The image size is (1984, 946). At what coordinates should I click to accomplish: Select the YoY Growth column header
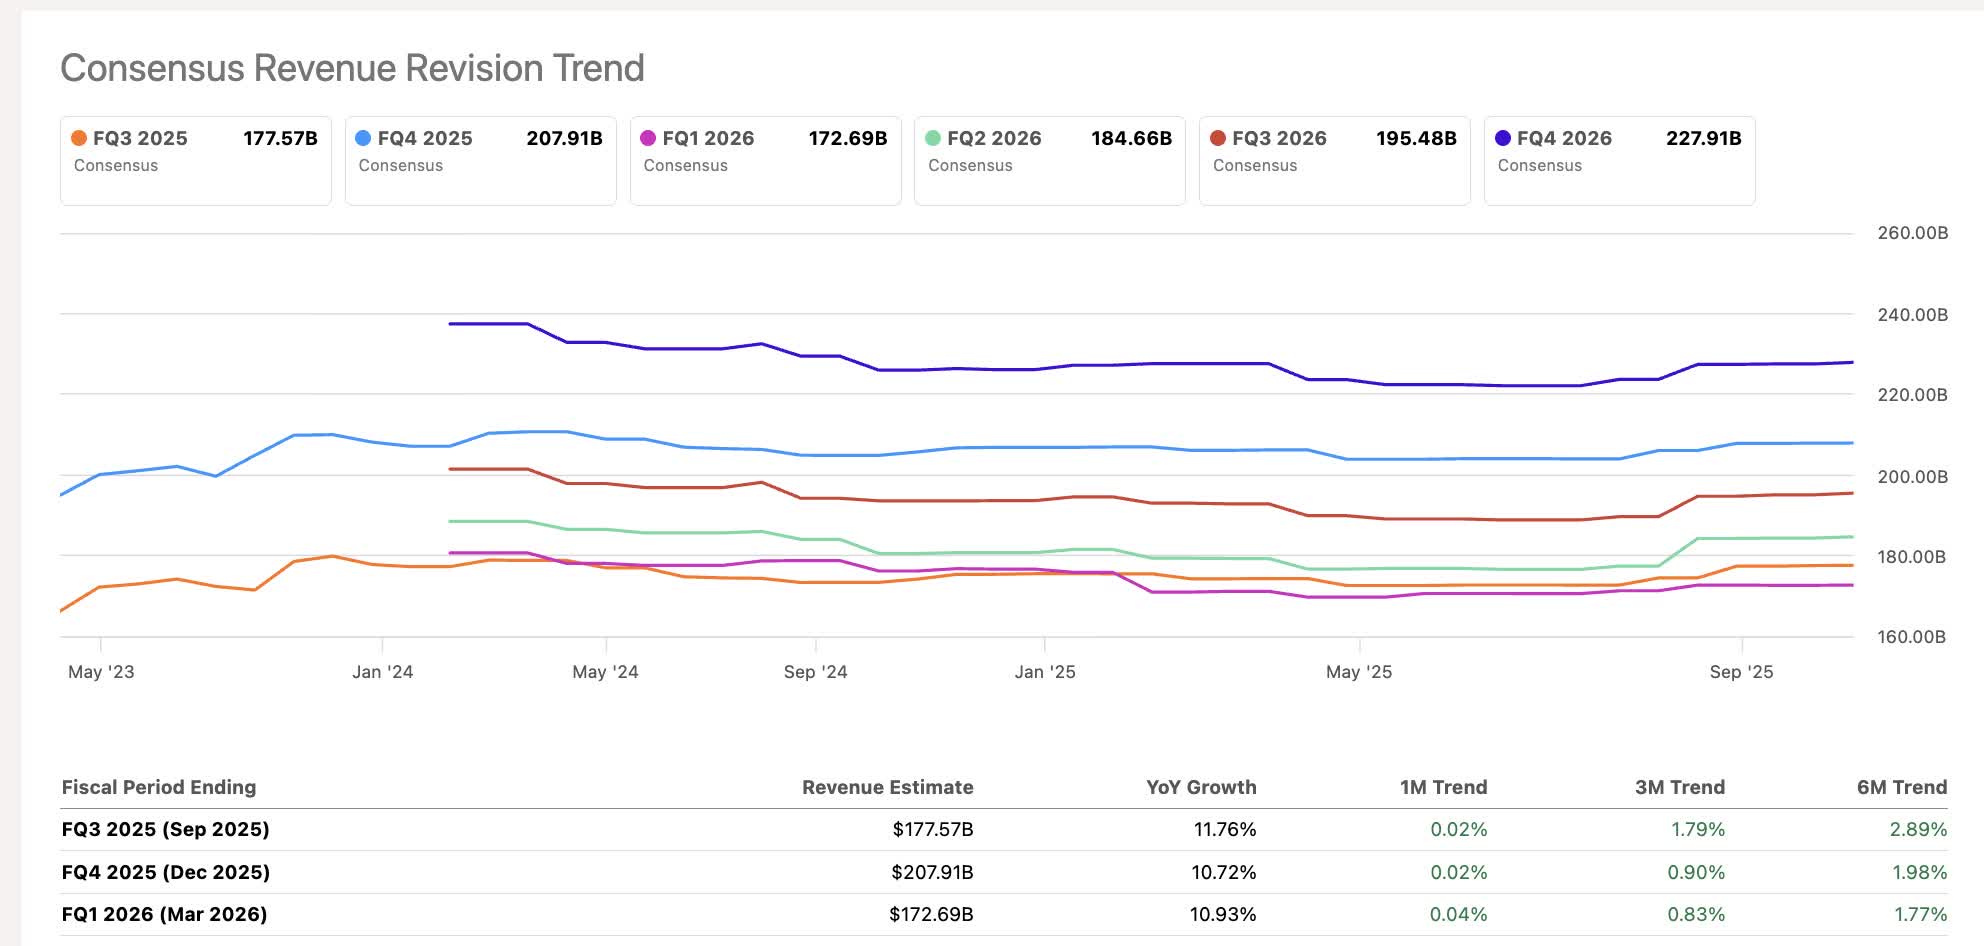pos(1200,787)
